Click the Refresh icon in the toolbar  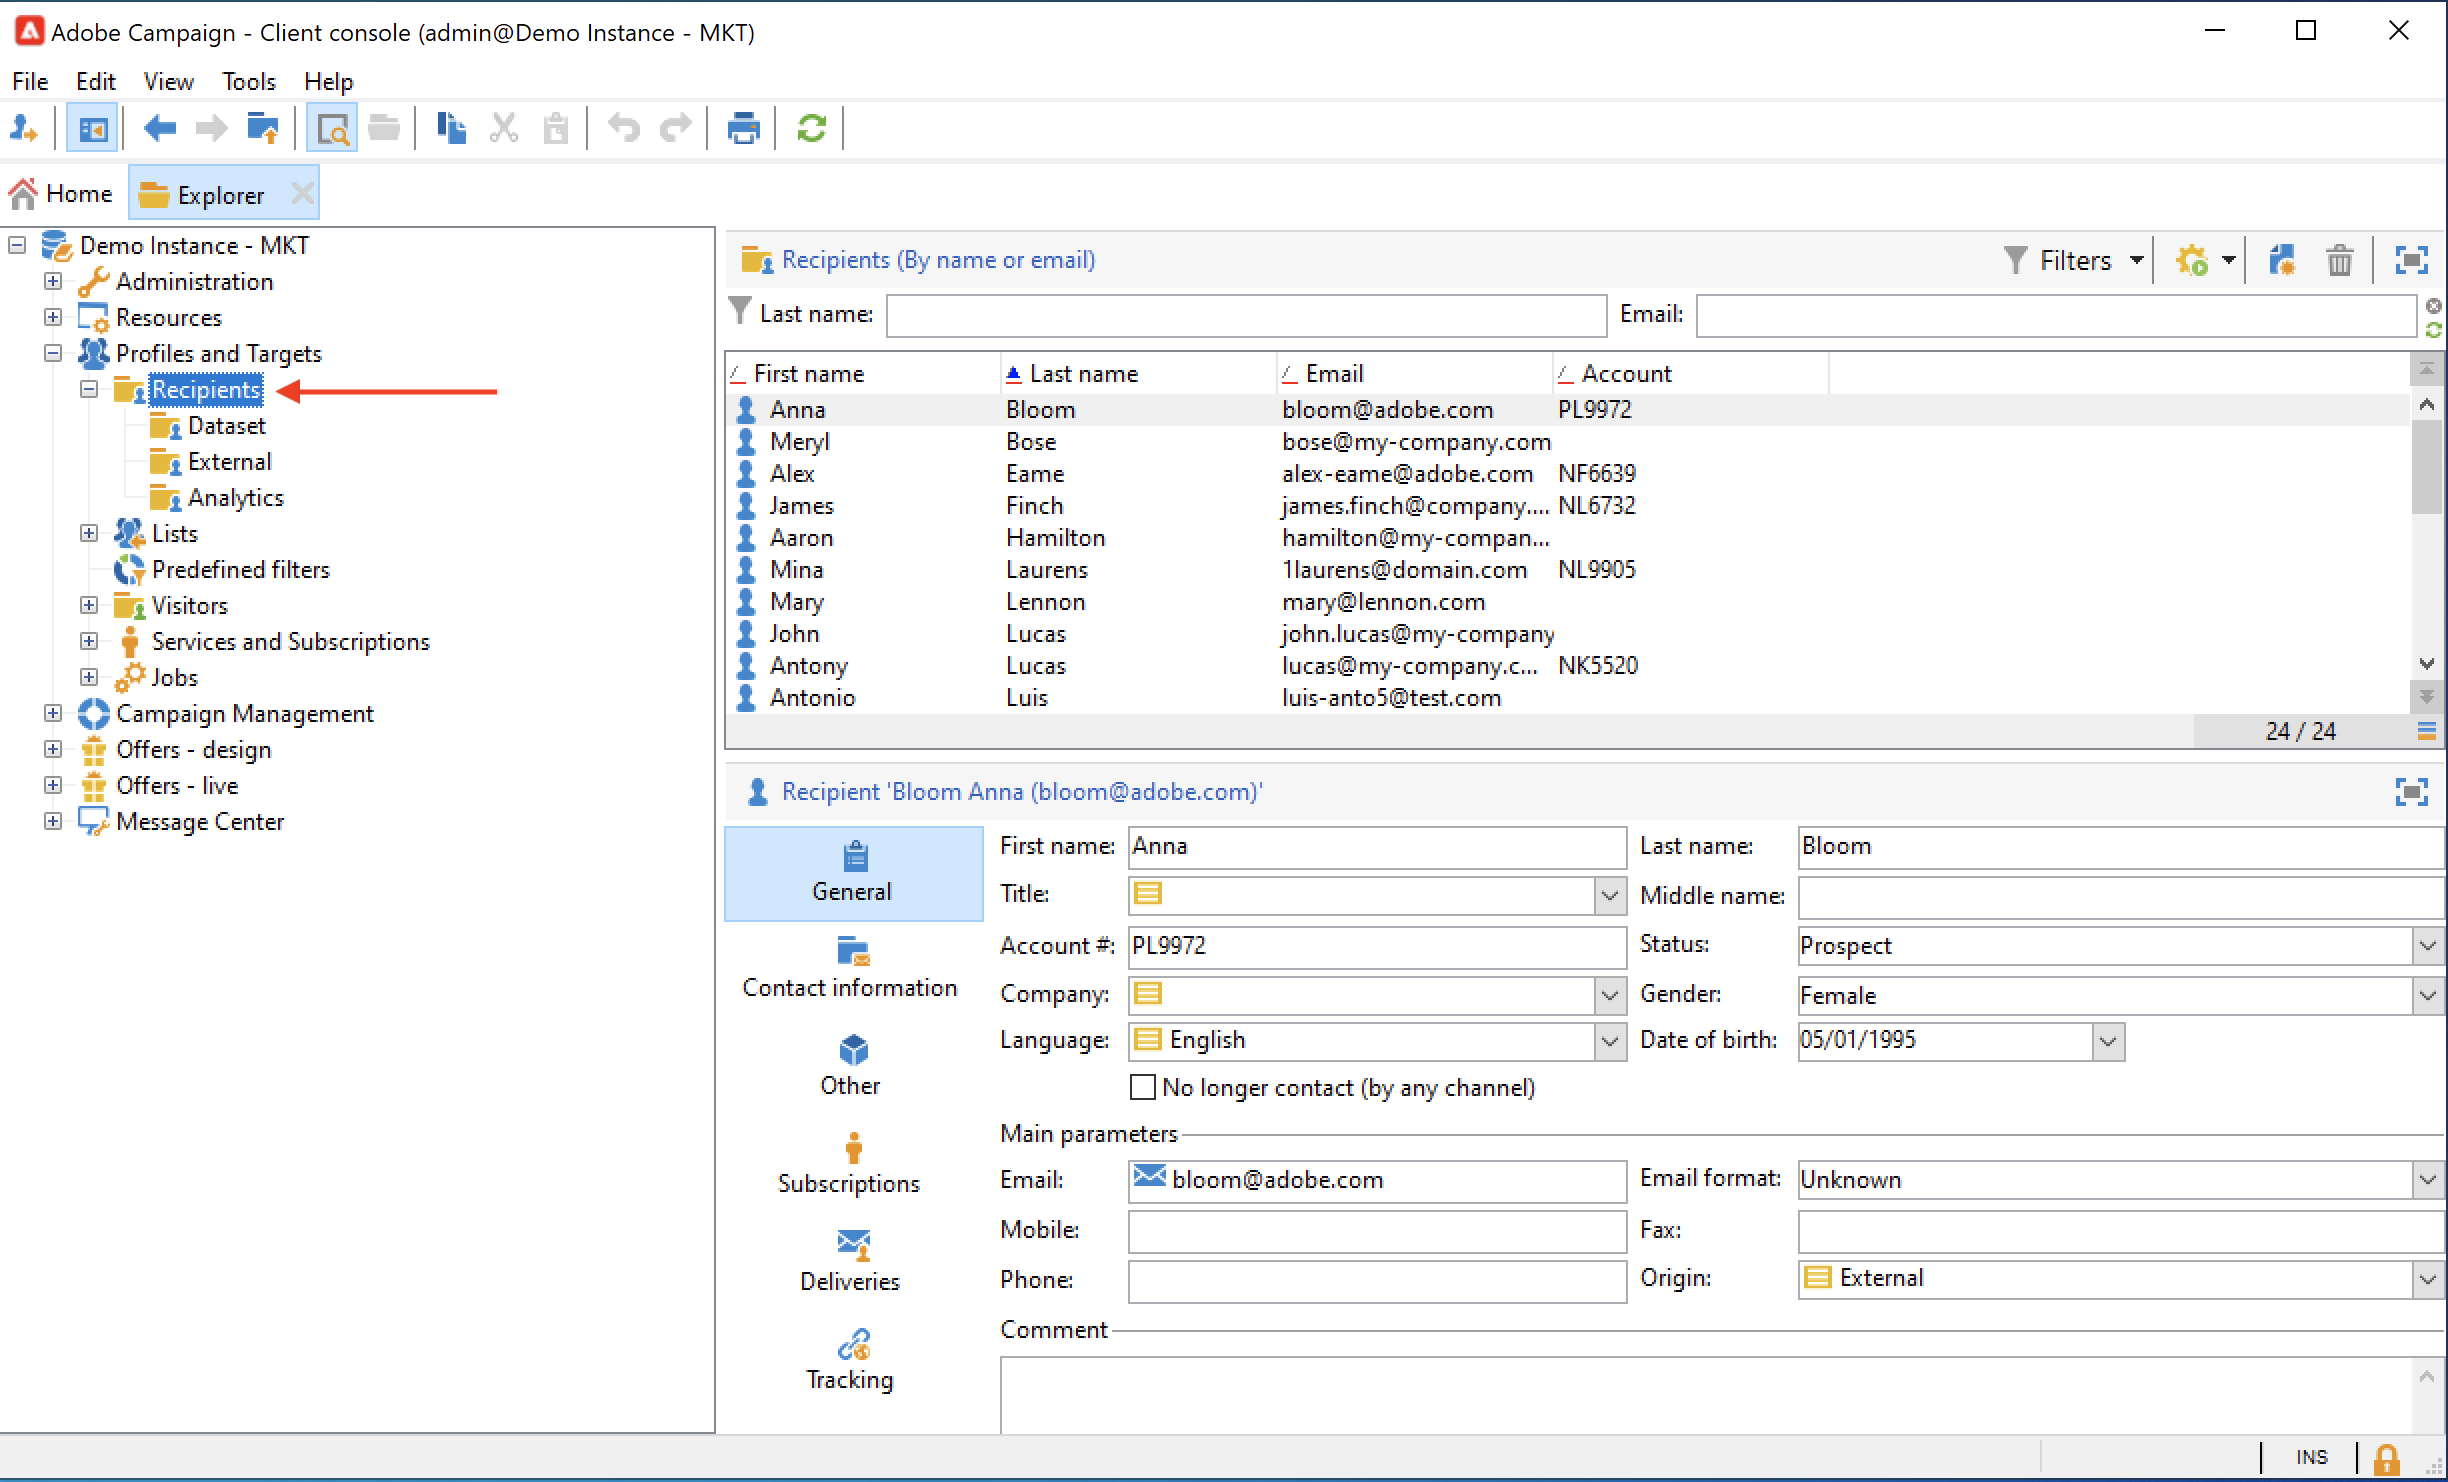tap(811, 128)
